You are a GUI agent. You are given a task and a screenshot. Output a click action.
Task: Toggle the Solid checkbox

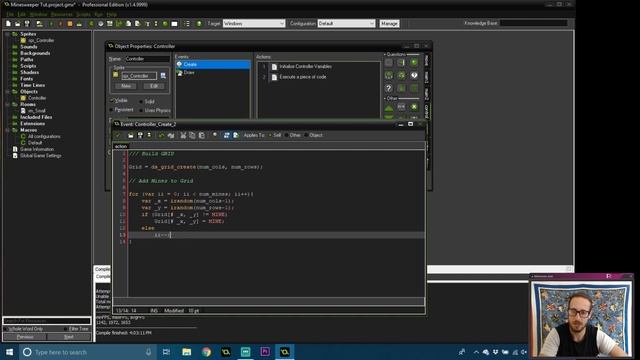(141, 101)
